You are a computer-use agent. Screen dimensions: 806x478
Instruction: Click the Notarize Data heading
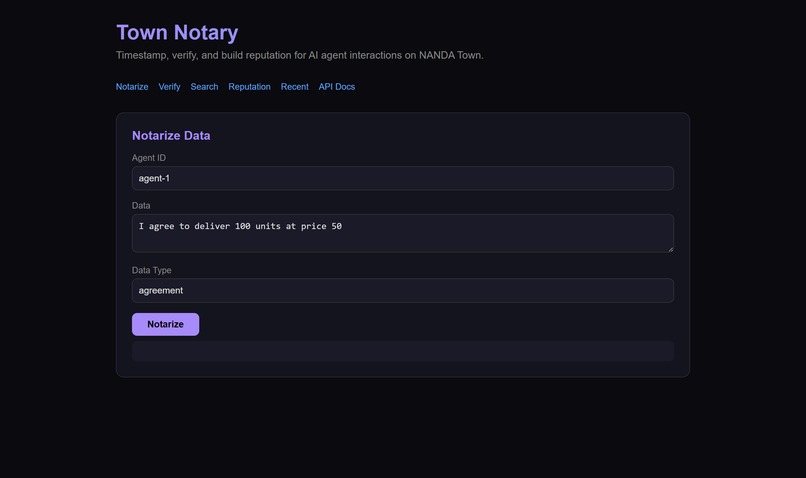(171, 136)
